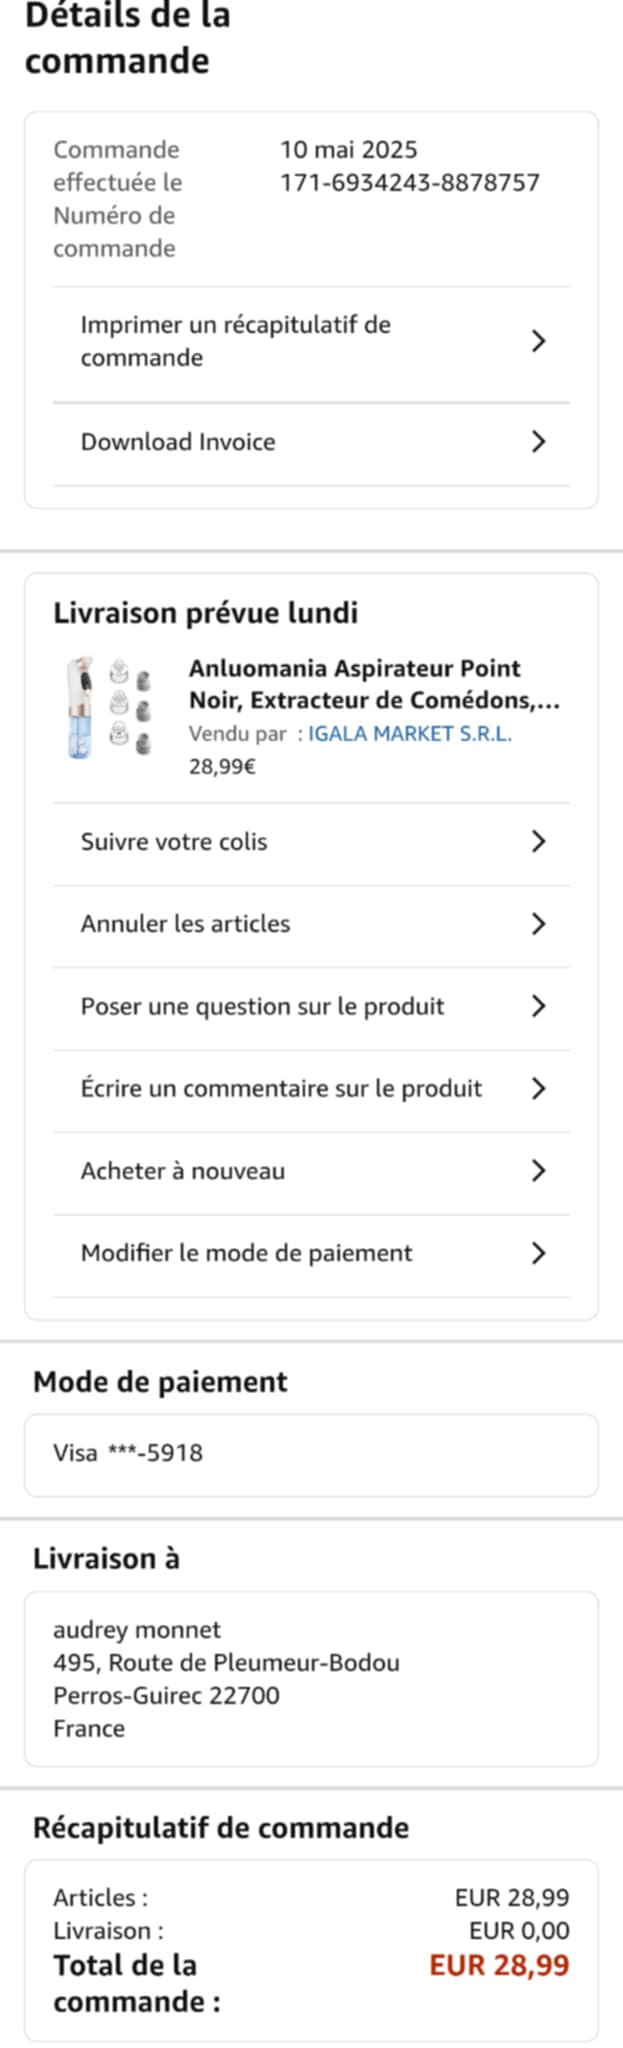The height and width of the screenshot is (2048, 623).
Task: Open Suivre votre colis
Action: tap(174, 842)
